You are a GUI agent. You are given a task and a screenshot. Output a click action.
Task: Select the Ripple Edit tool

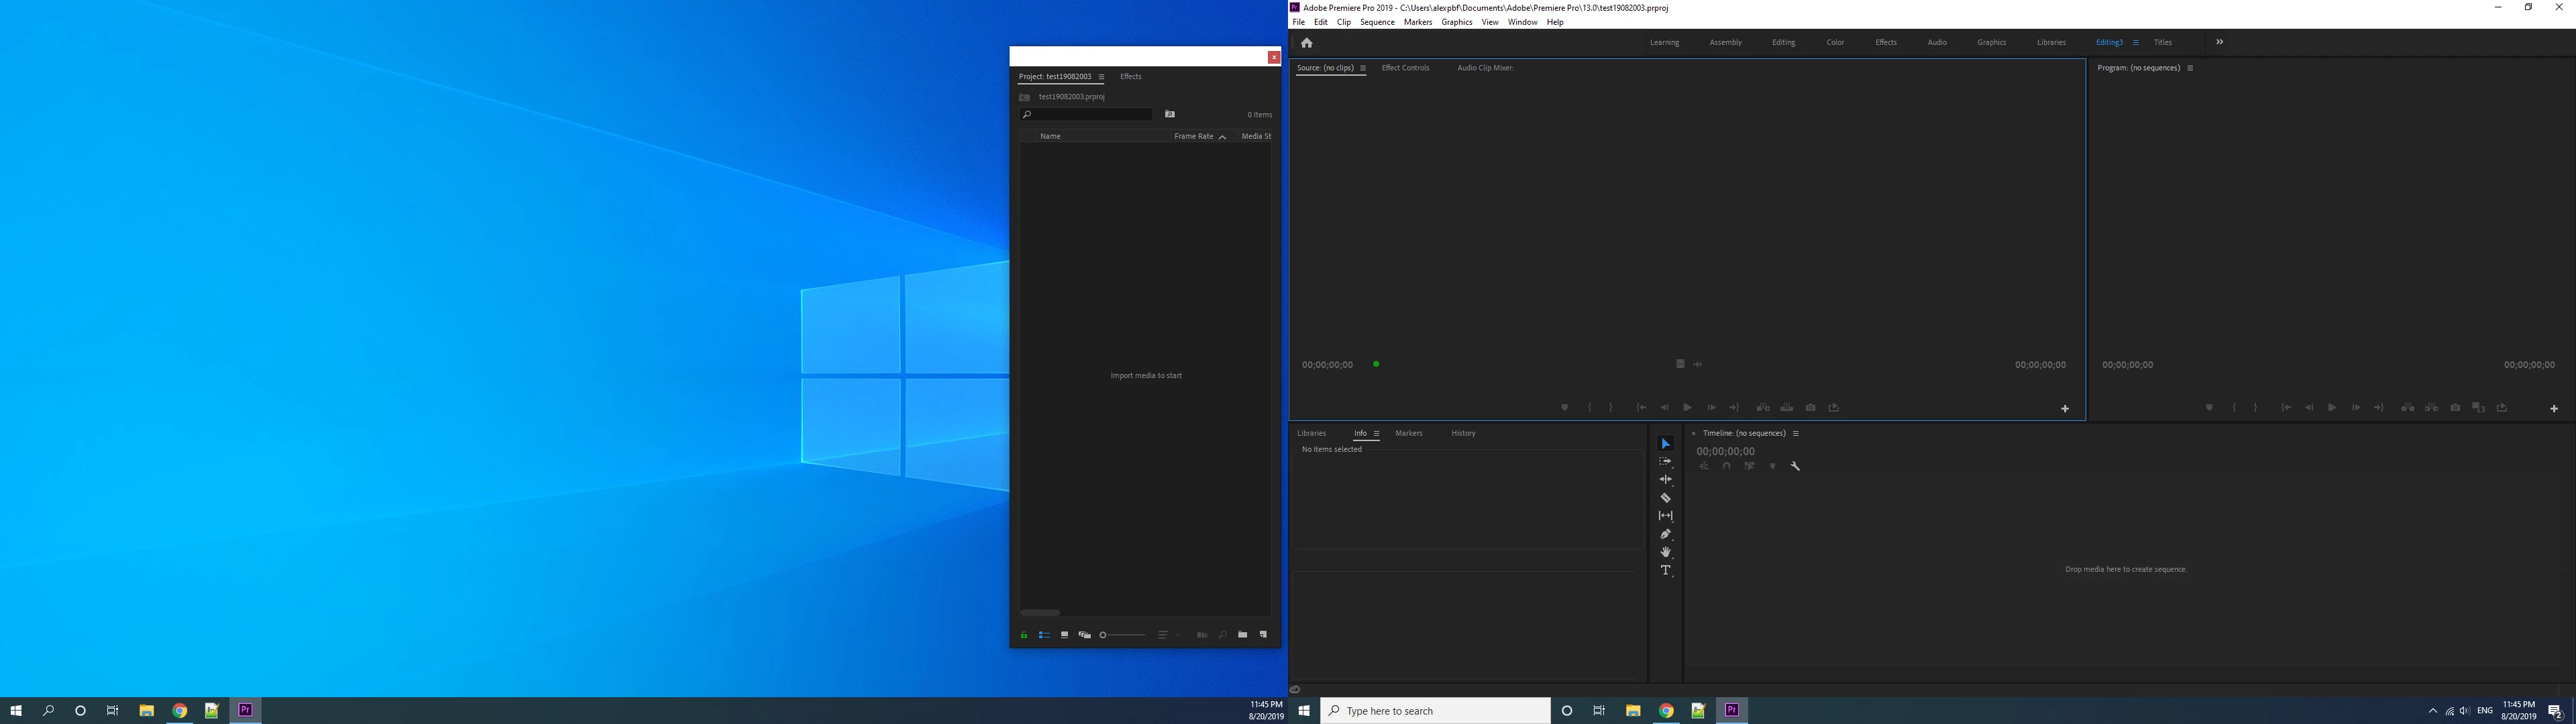1665,480
